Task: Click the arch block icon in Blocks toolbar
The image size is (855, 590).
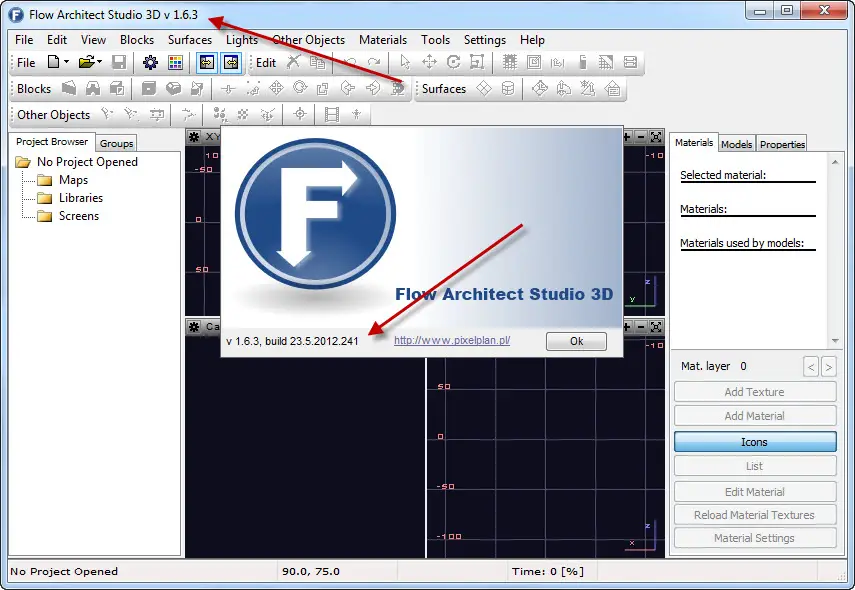Action: click(x=93, y=88)
